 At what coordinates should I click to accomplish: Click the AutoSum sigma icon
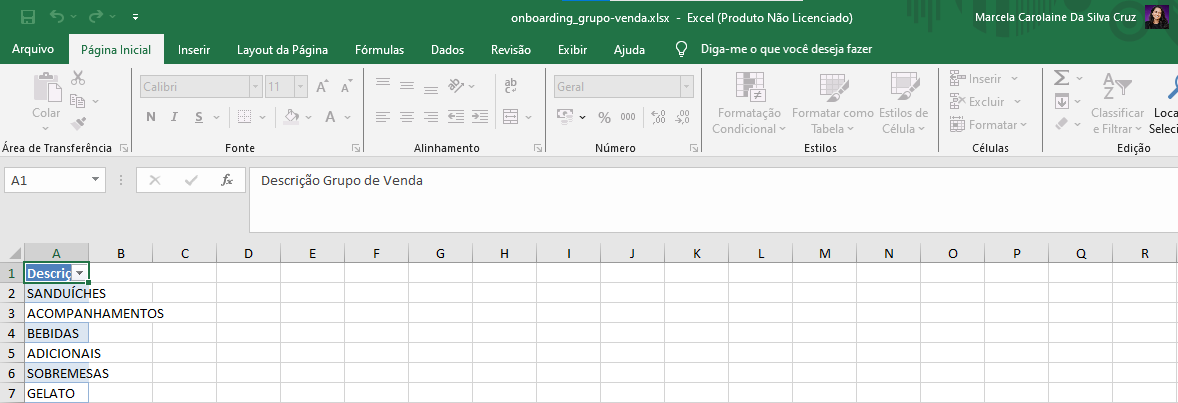pyautogui.click(x=1062, y=78)
